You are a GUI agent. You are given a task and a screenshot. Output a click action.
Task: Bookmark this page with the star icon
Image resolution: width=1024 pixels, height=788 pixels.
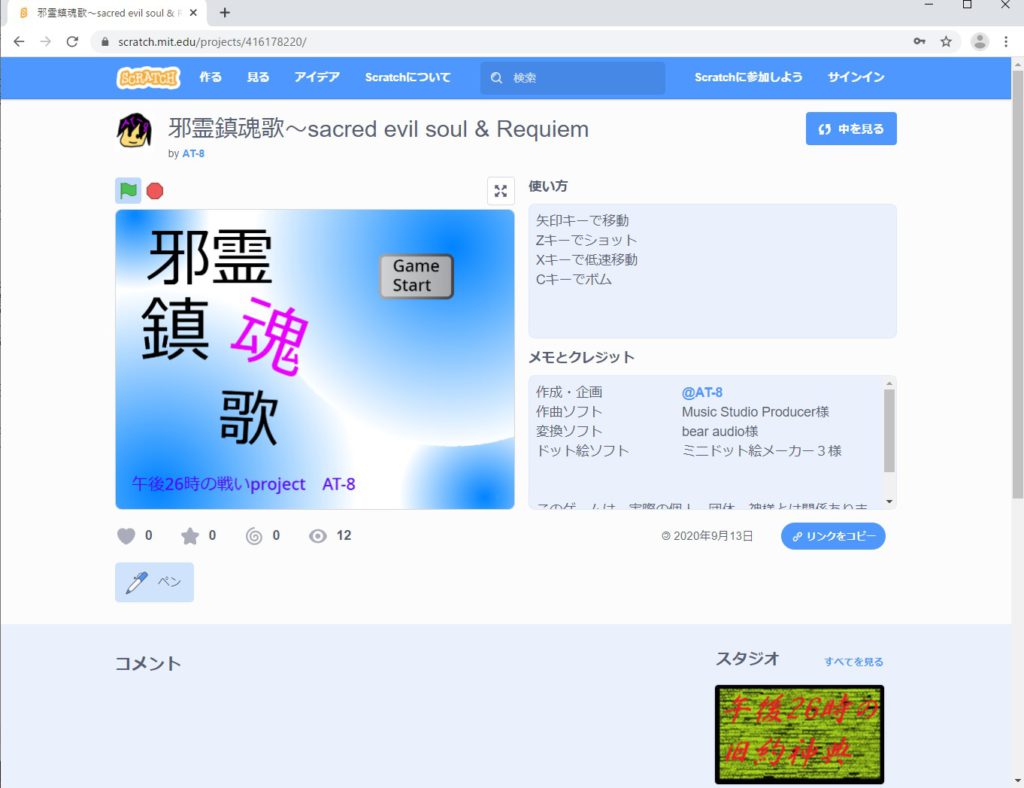click(x=946, y=41)
